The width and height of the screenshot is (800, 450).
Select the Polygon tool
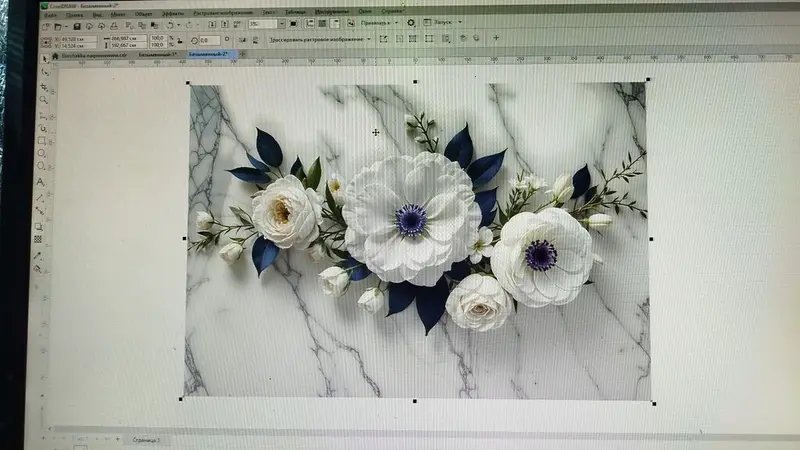click(41, 166)
